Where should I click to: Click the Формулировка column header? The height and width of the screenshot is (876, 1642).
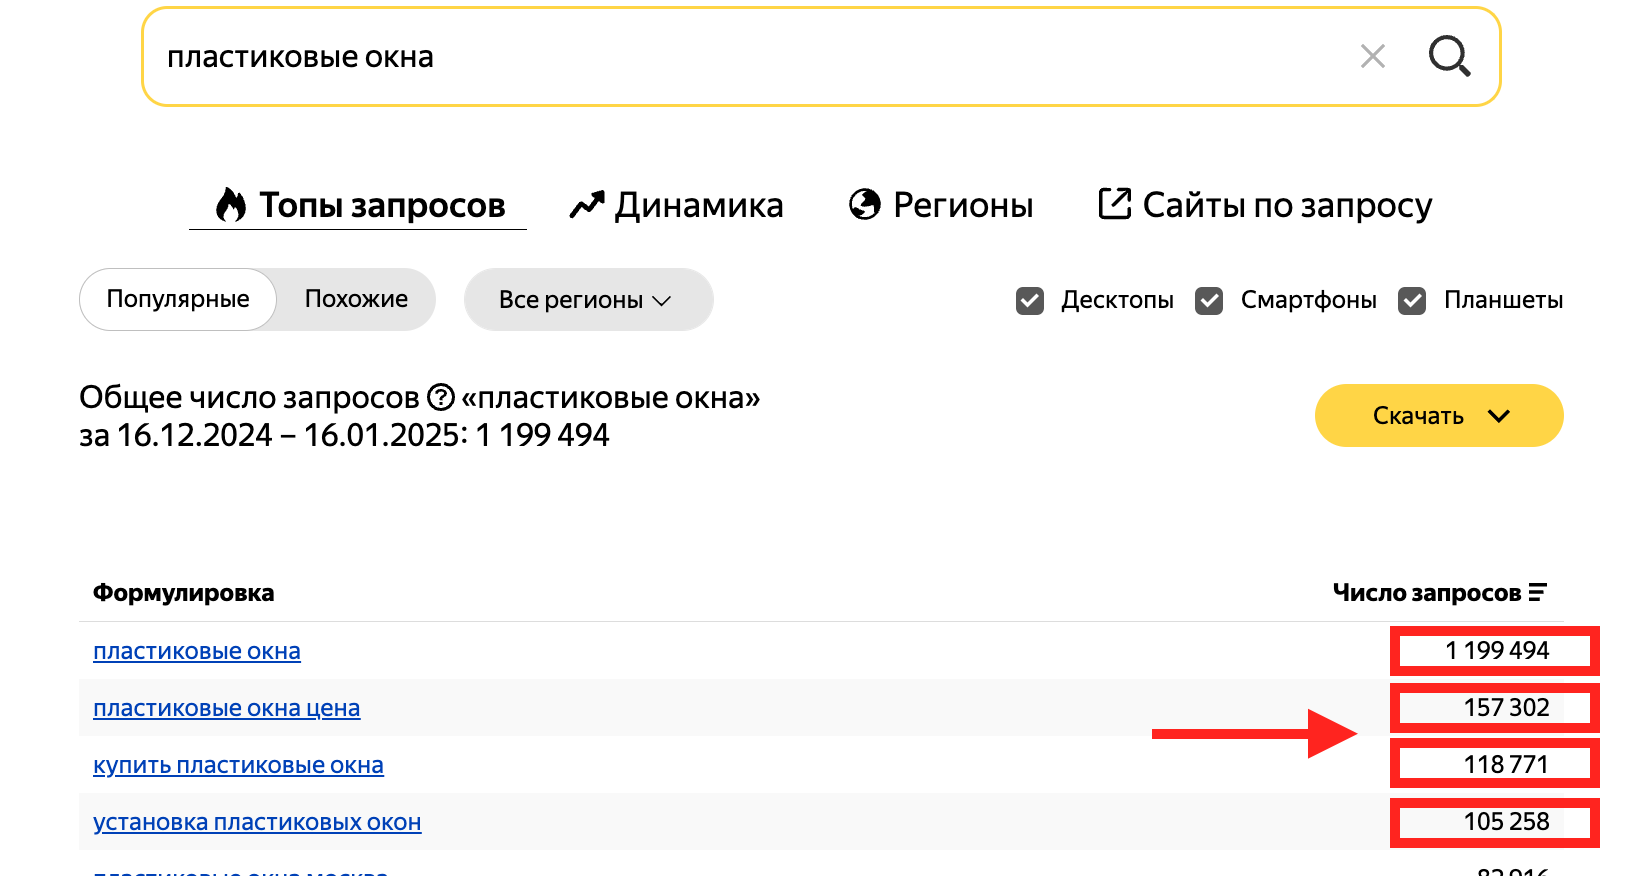(x=183, y=593)
